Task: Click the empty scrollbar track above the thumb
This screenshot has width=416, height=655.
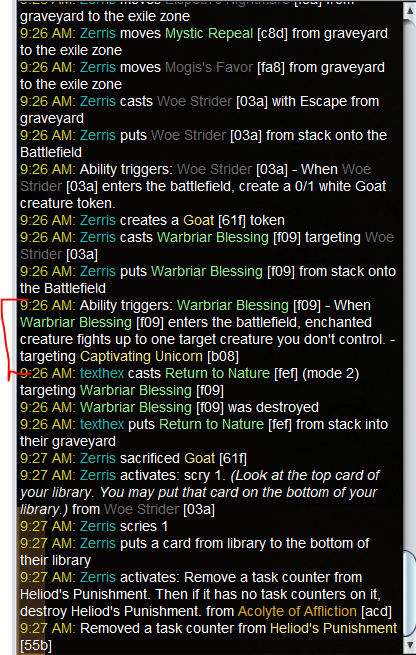Action: pyautogui.click(x=410, y=284)
